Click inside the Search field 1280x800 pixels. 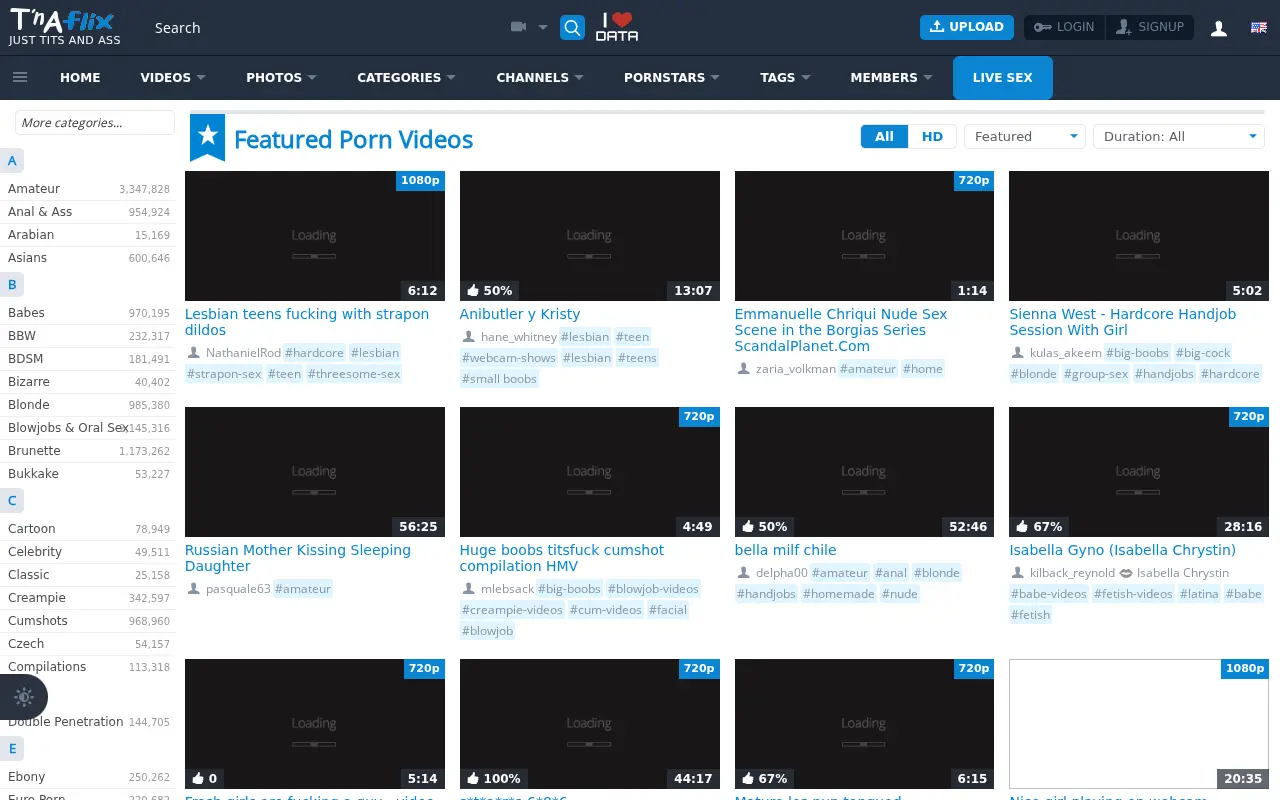click(325, 28)
